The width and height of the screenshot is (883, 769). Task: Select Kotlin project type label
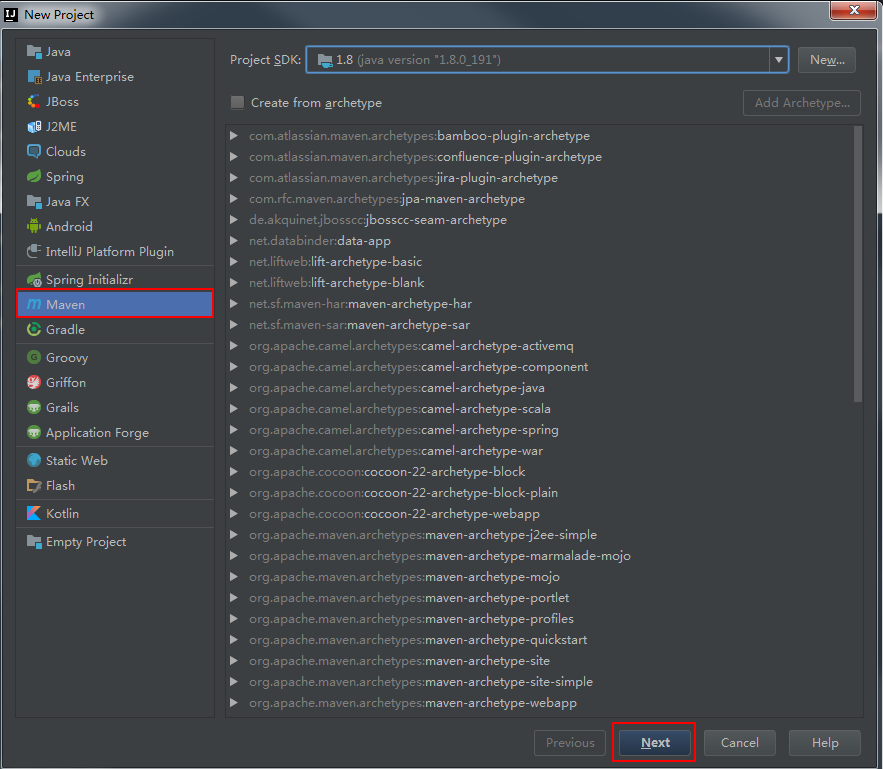tap(63, 513)
